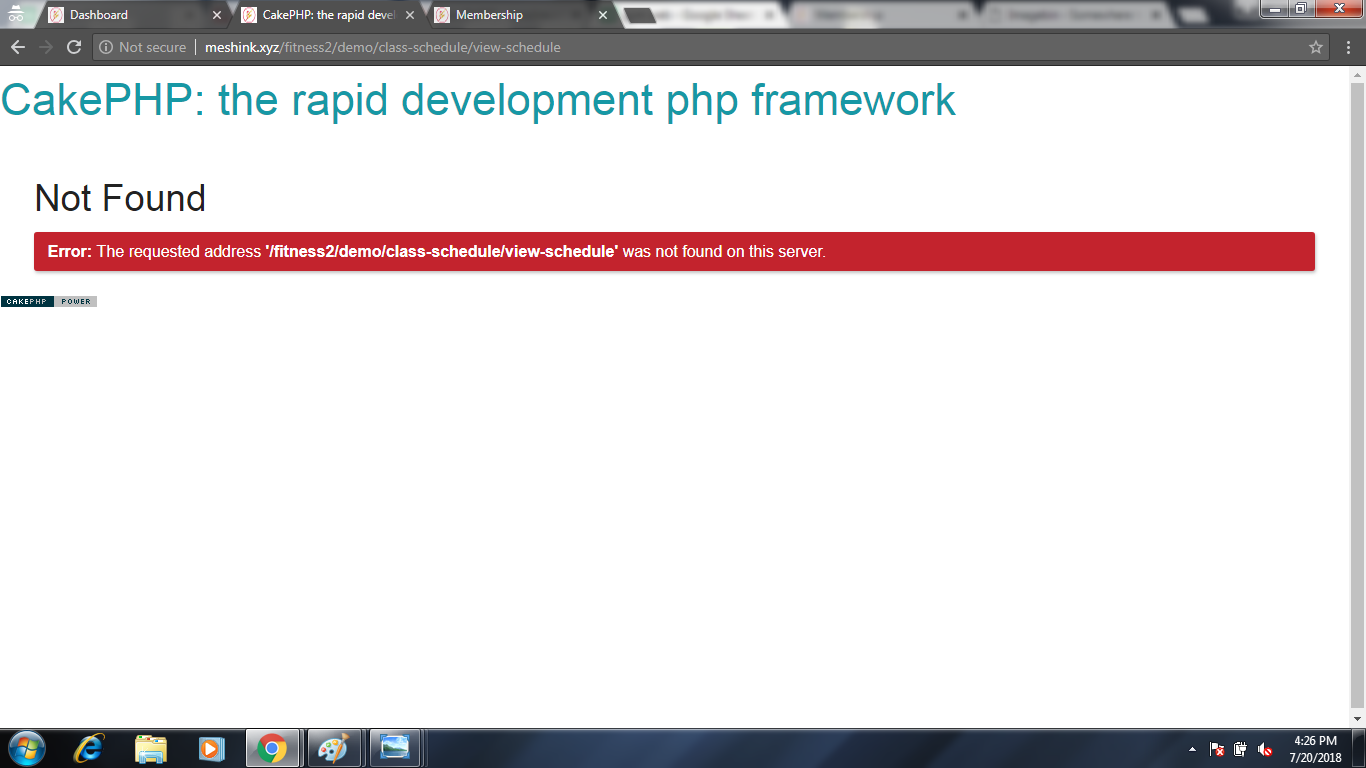Click the red error message banner
The height and width of the screenshot is (768, 1366).
click(x=674, y=251)
